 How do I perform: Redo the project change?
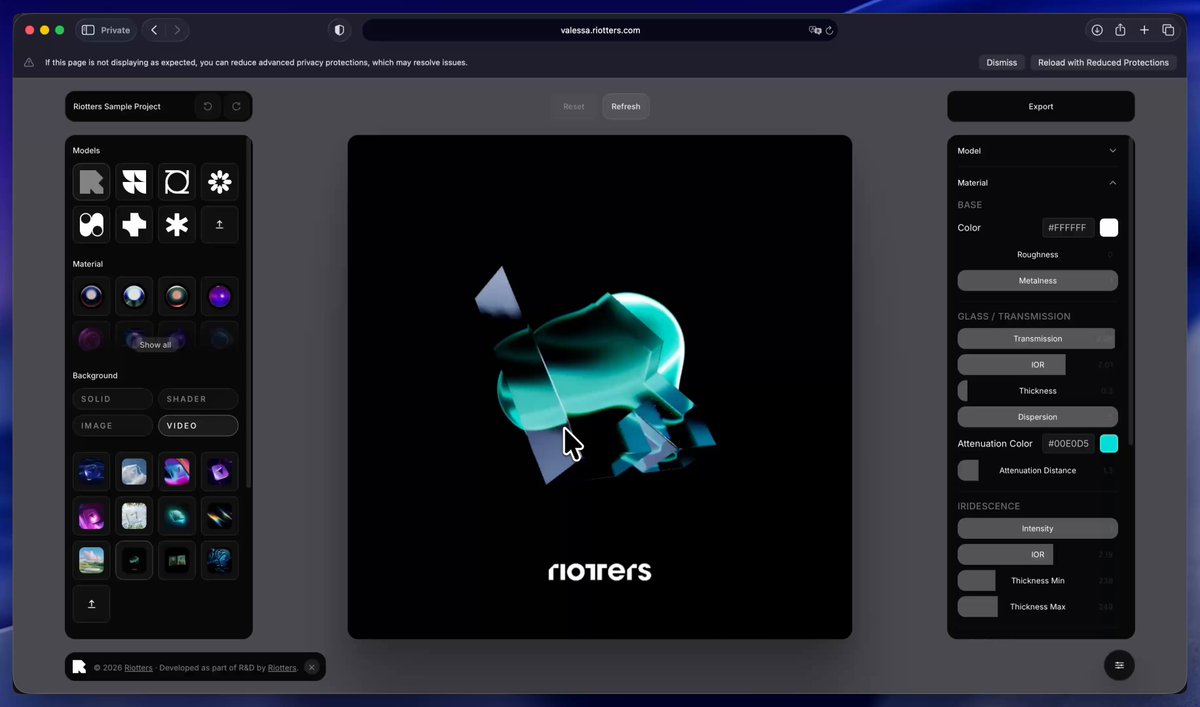[x=236, y=106]
